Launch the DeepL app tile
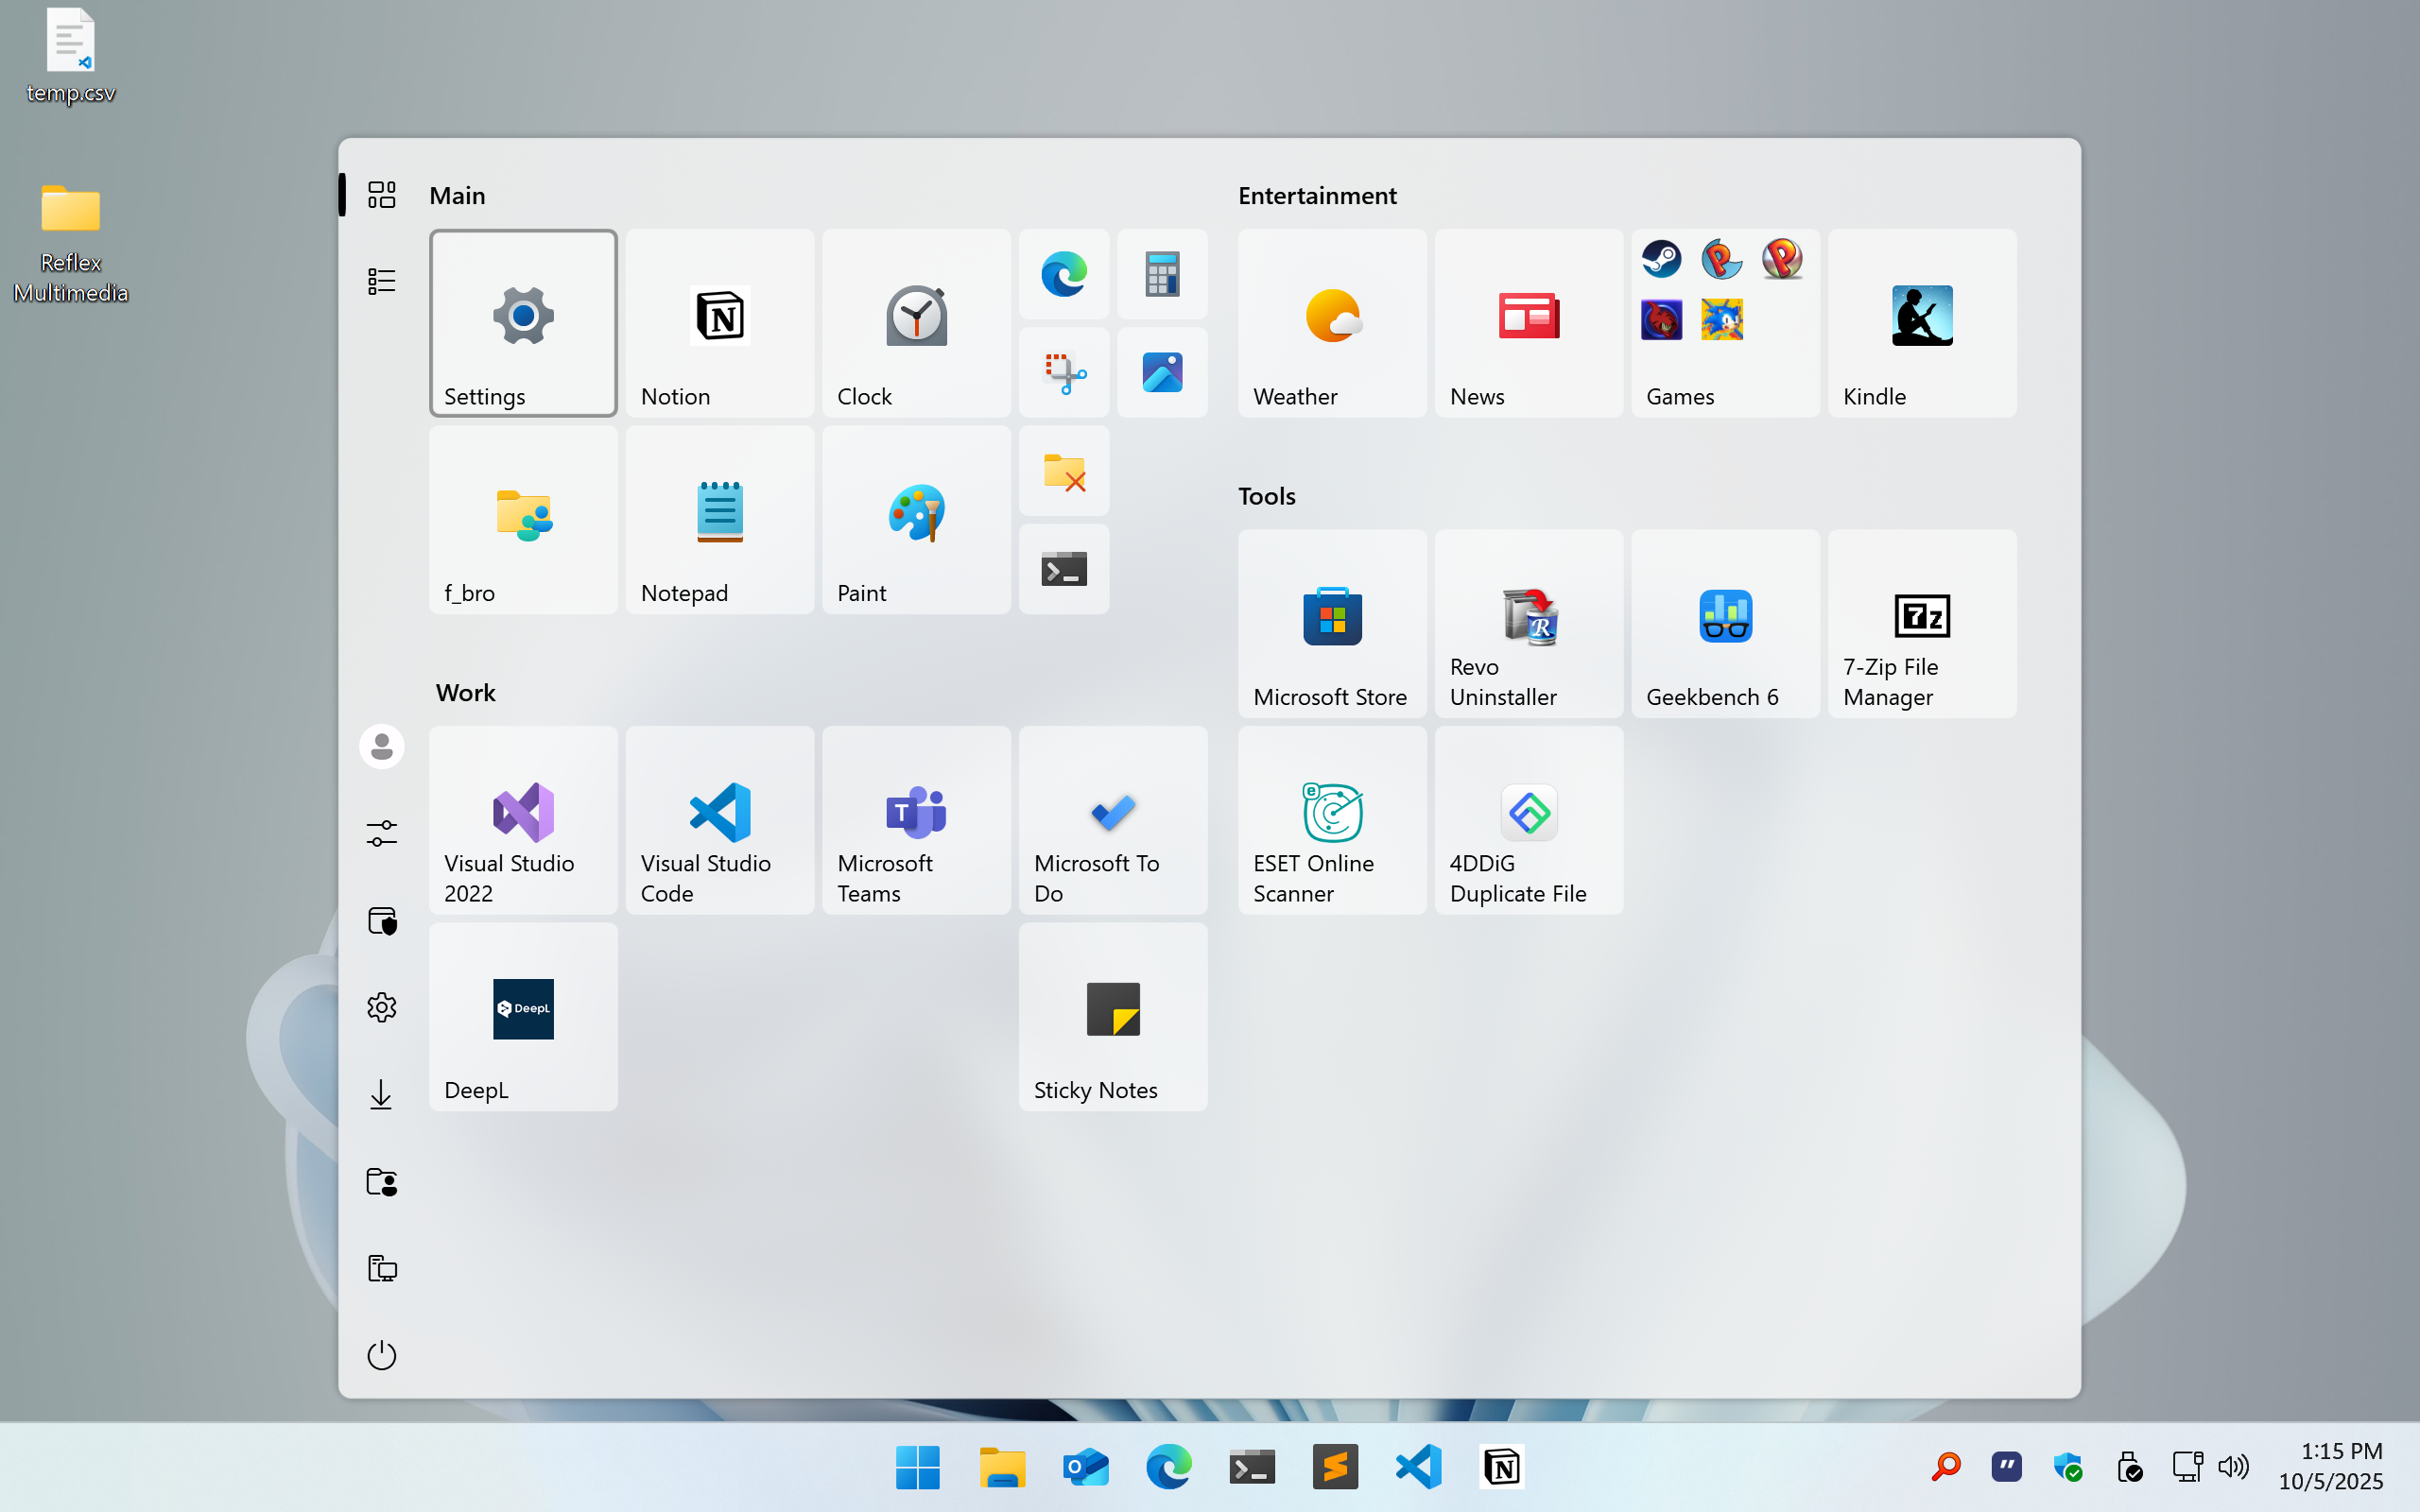This screenshot has width=2420, height=1512. pos(523,1016)
